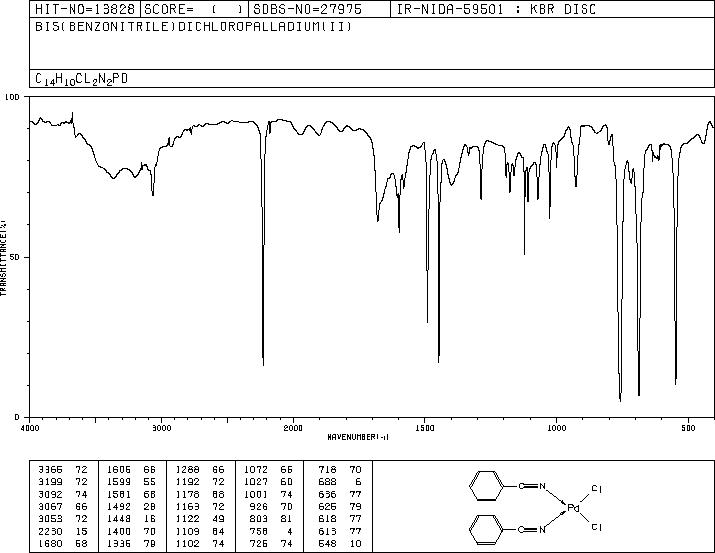Viewport: 715px width, 553px height.
Task: Select peak table entry 803
Action: 272,519
